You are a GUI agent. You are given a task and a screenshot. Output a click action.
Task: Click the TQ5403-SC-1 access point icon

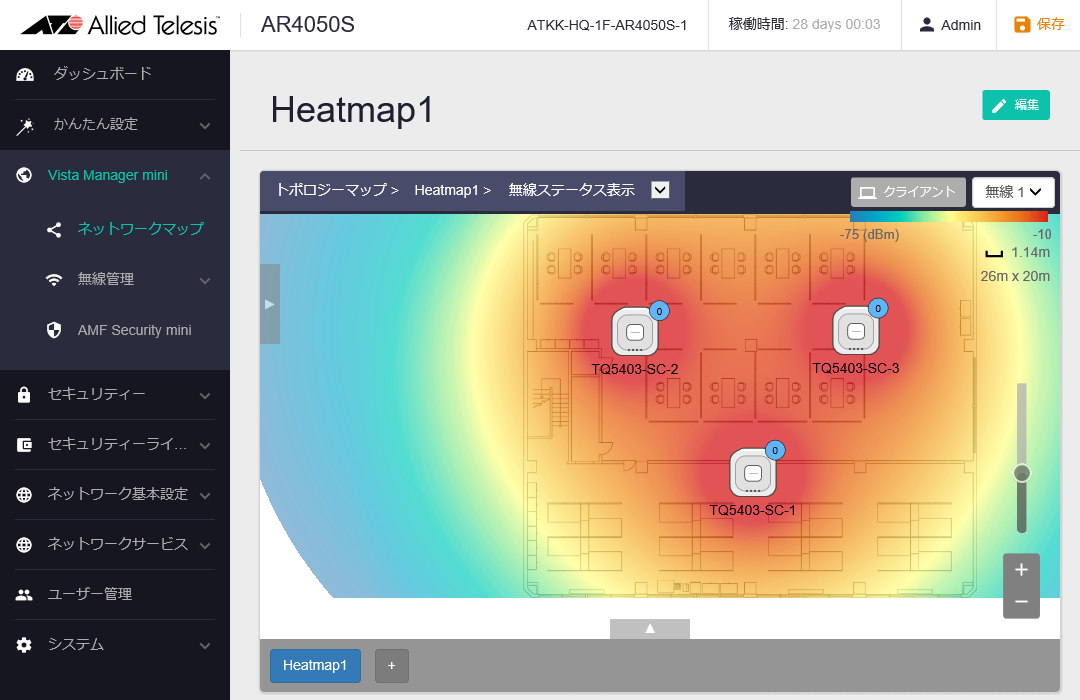pos(753,473)
